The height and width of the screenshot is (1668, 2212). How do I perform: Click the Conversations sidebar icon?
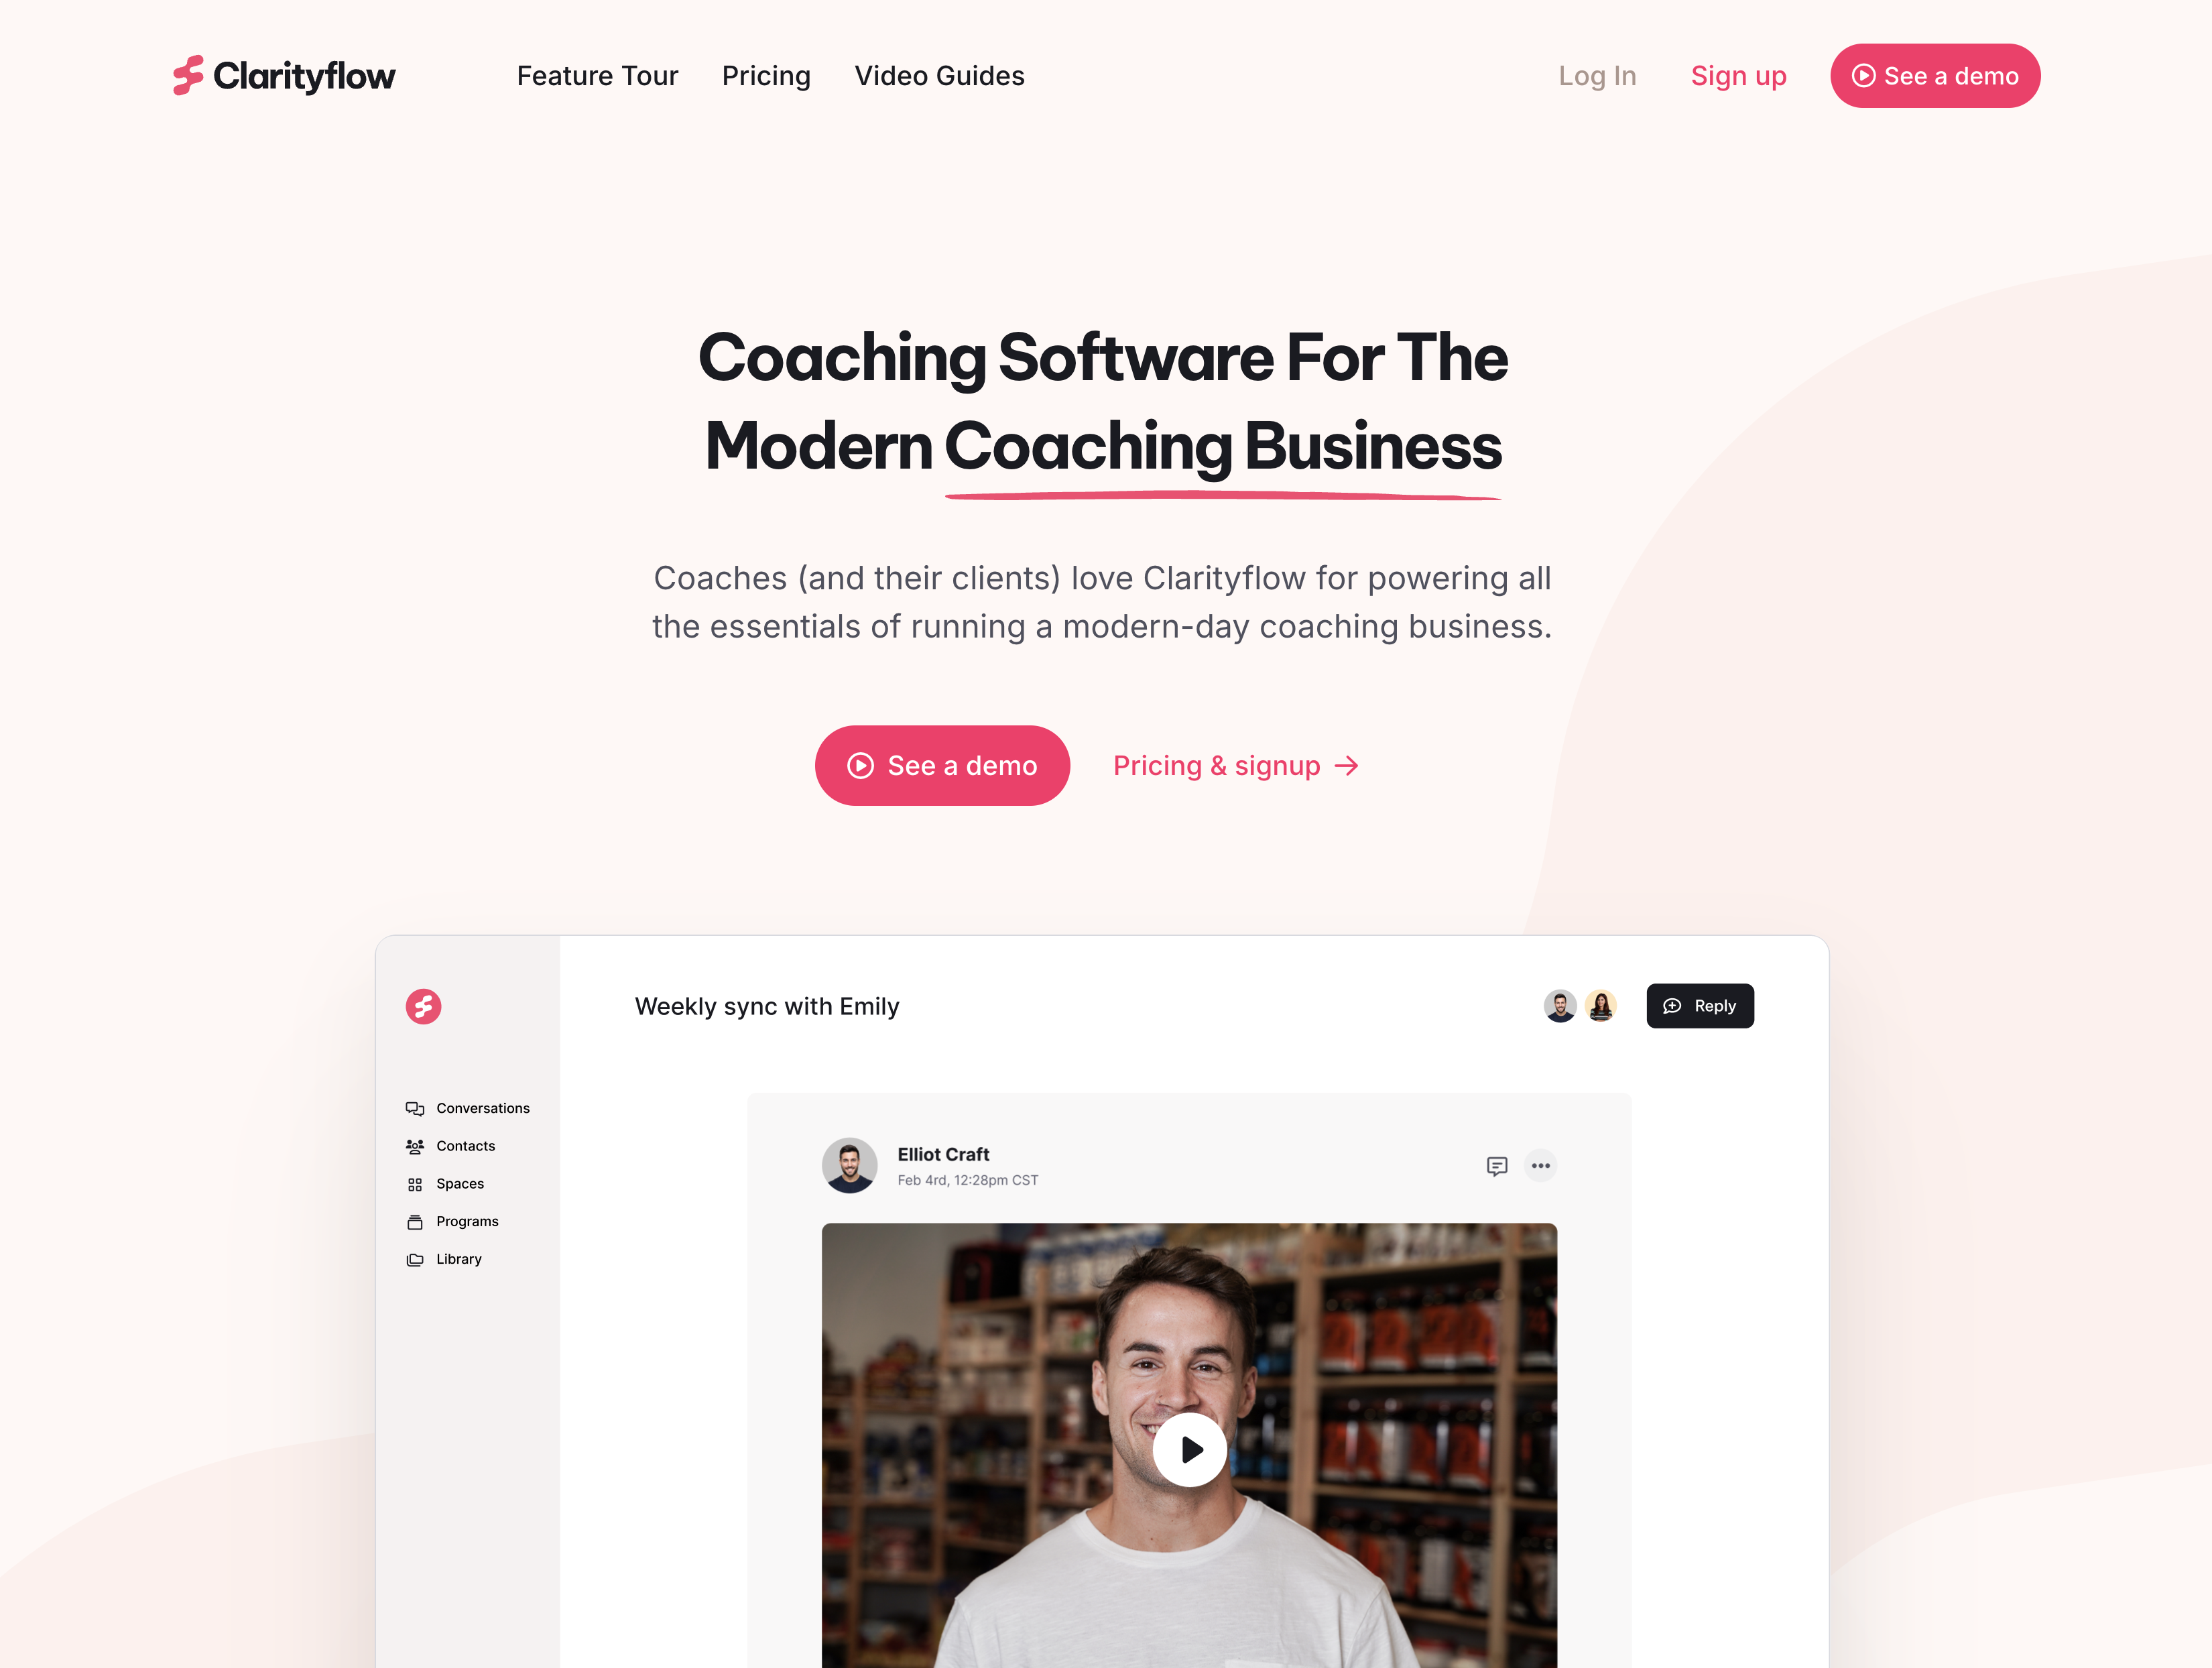(415, 1108)
